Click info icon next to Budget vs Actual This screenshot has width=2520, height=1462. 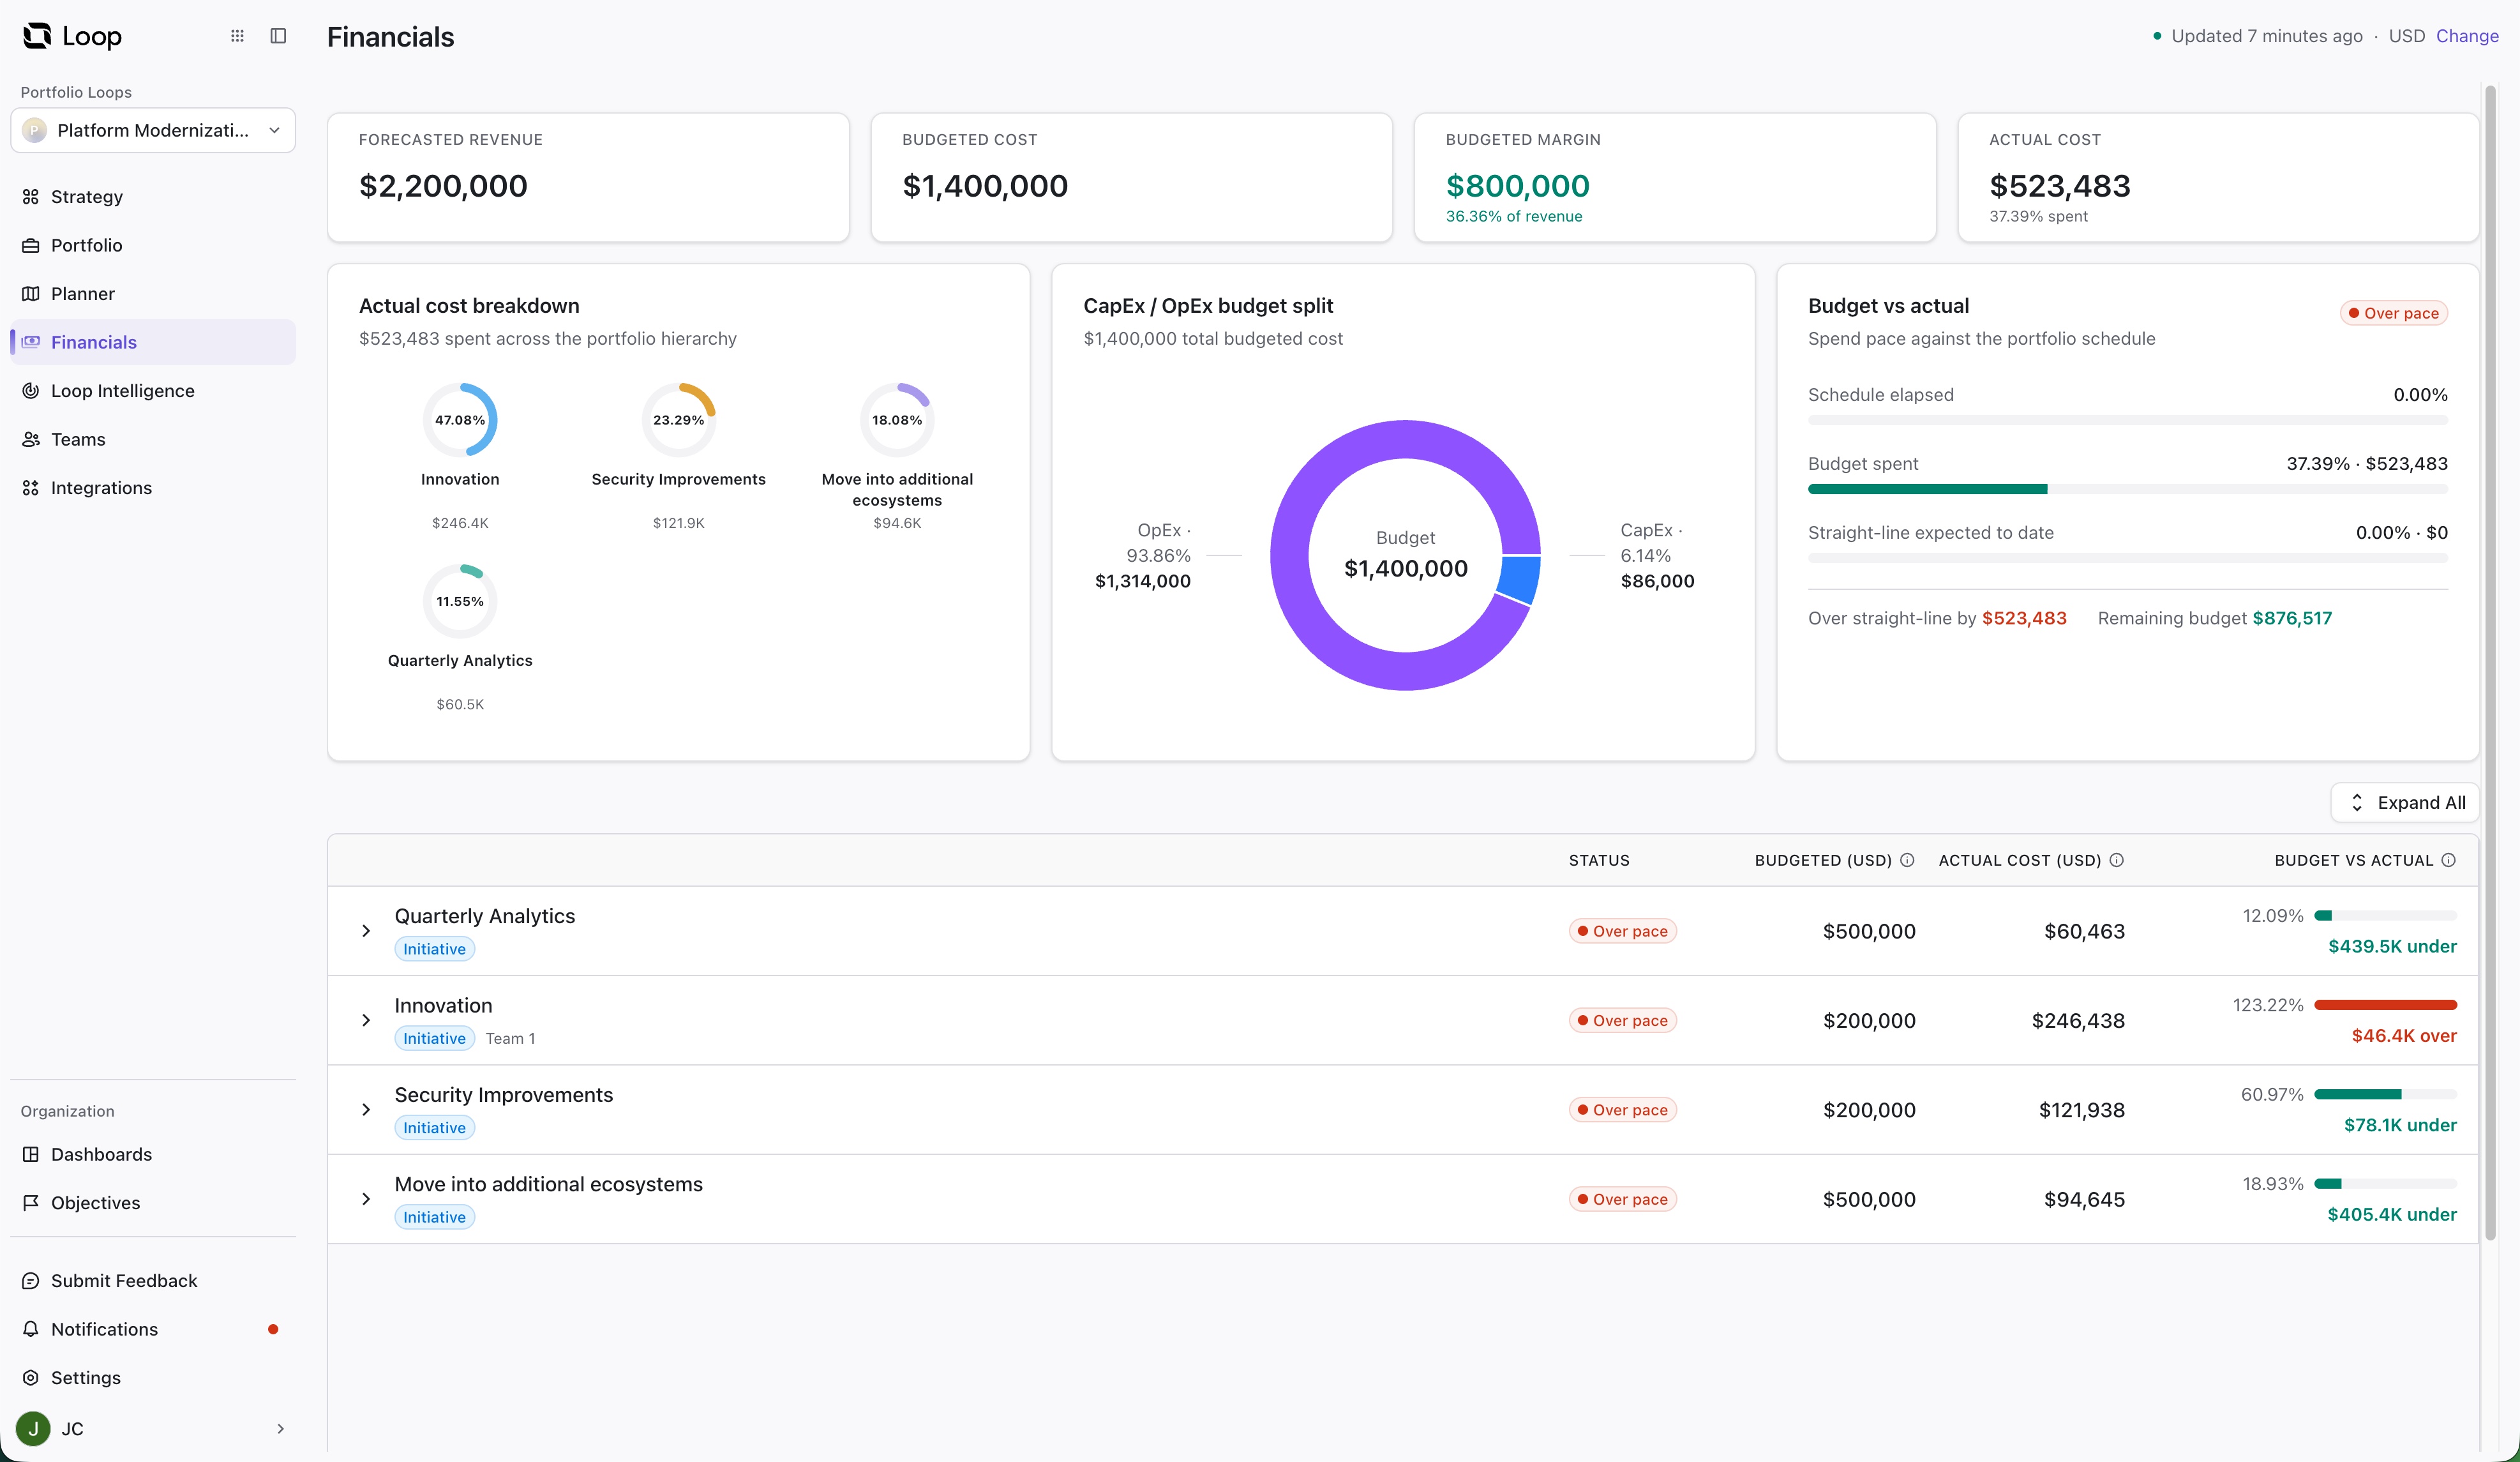tap(2448, 860)
